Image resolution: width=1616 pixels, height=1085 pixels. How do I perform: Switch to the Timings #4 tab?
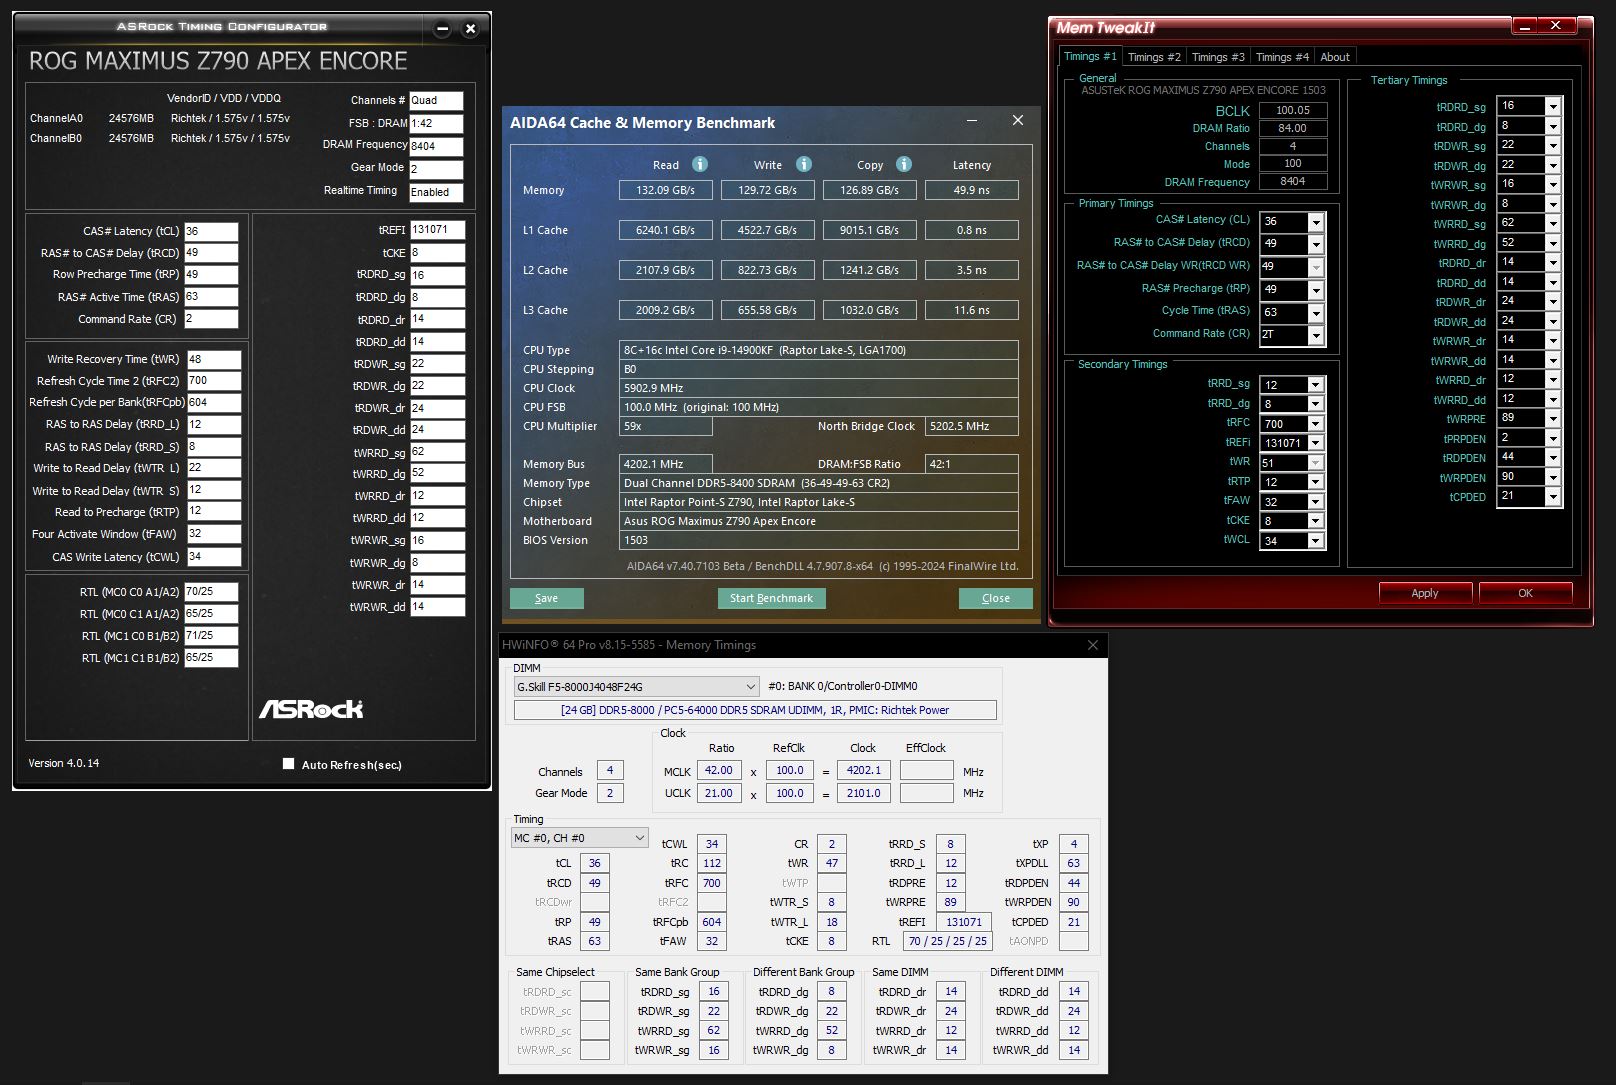pos(1282,57)
